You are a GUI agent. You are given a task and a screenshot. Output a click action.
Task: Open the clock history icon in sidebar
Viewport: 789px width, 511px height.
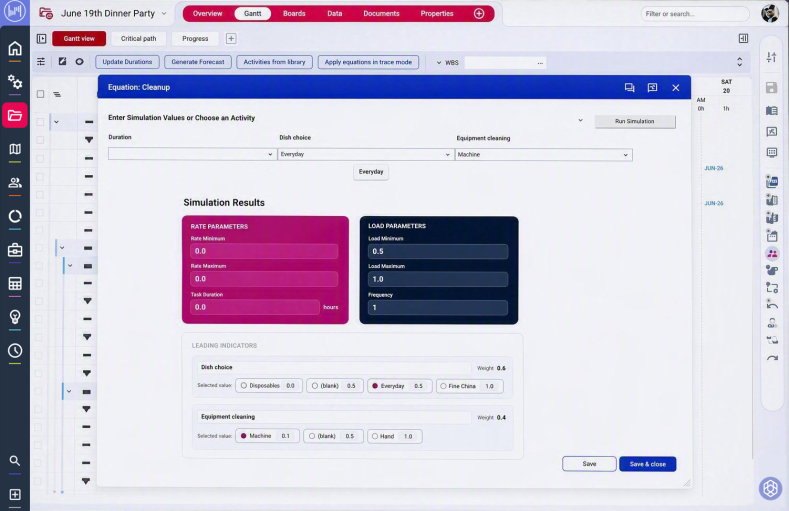click(15, 351)
